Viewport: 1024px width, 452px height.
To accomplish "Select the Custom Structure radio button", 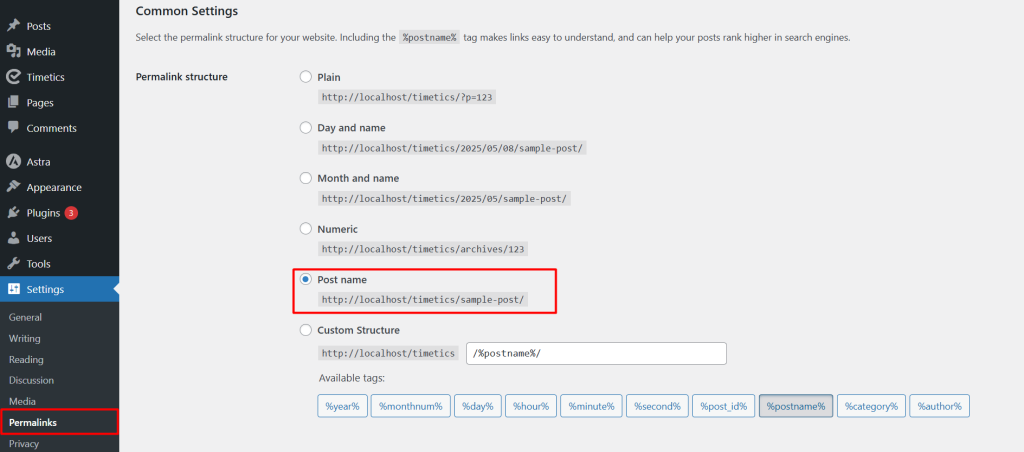I will [x=306, y=331].
